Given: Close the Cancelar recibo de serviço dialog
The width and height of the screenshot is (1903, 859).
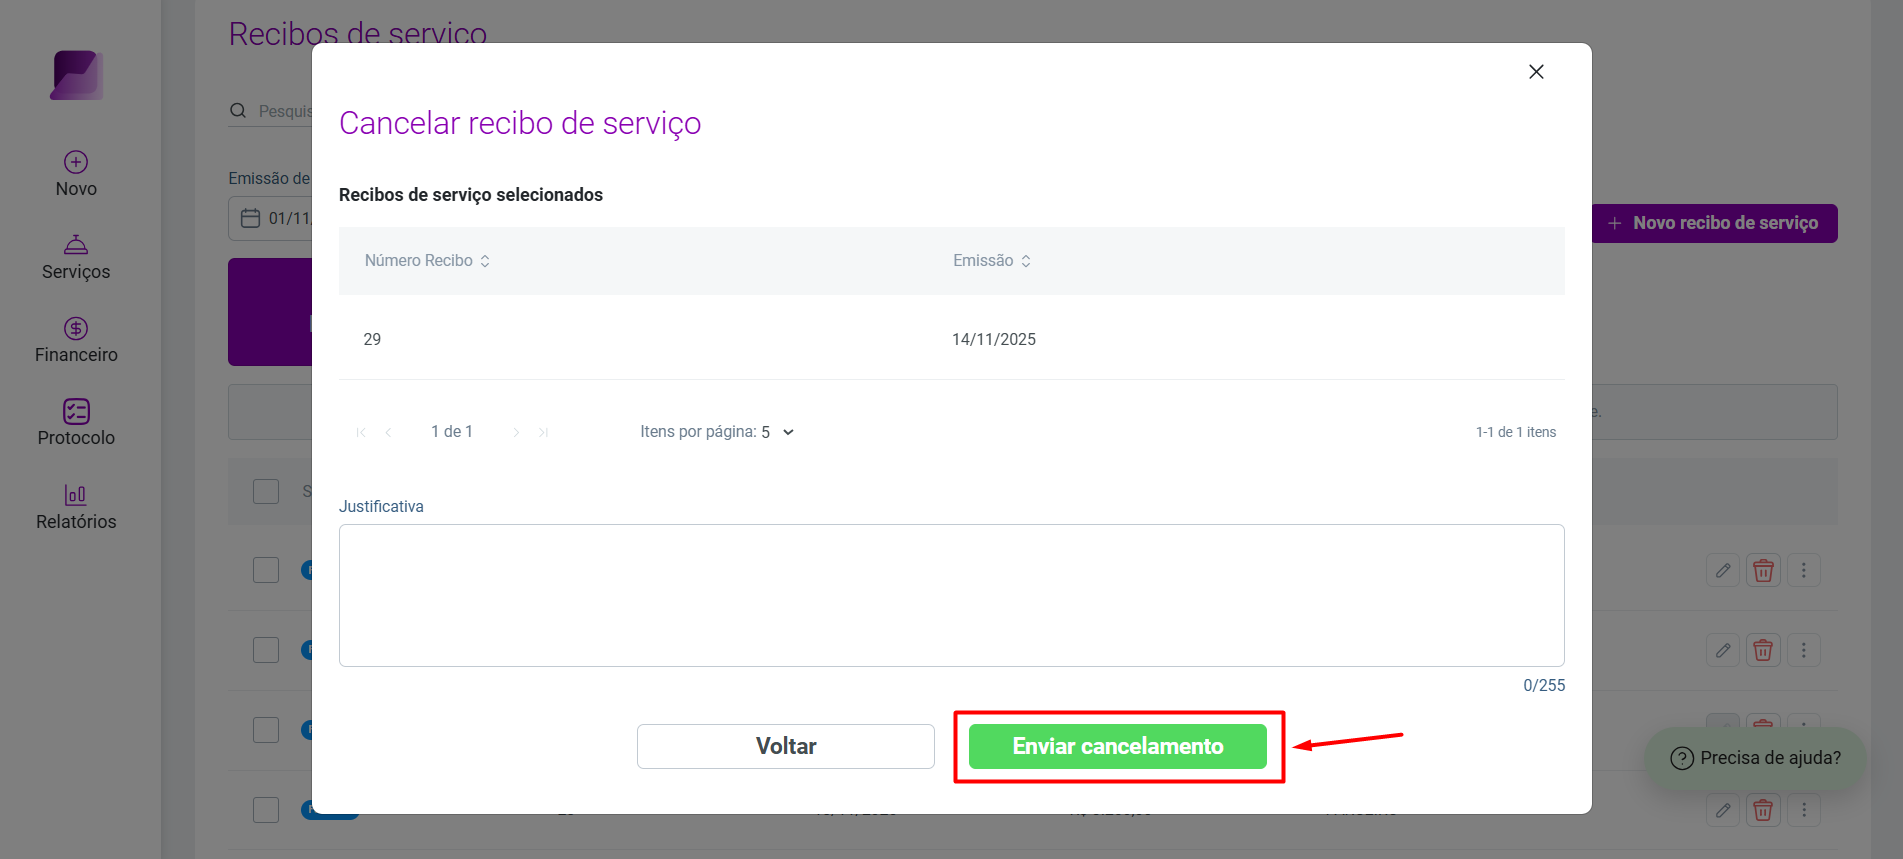Looking at the screenshot, I should [1536, 72].
